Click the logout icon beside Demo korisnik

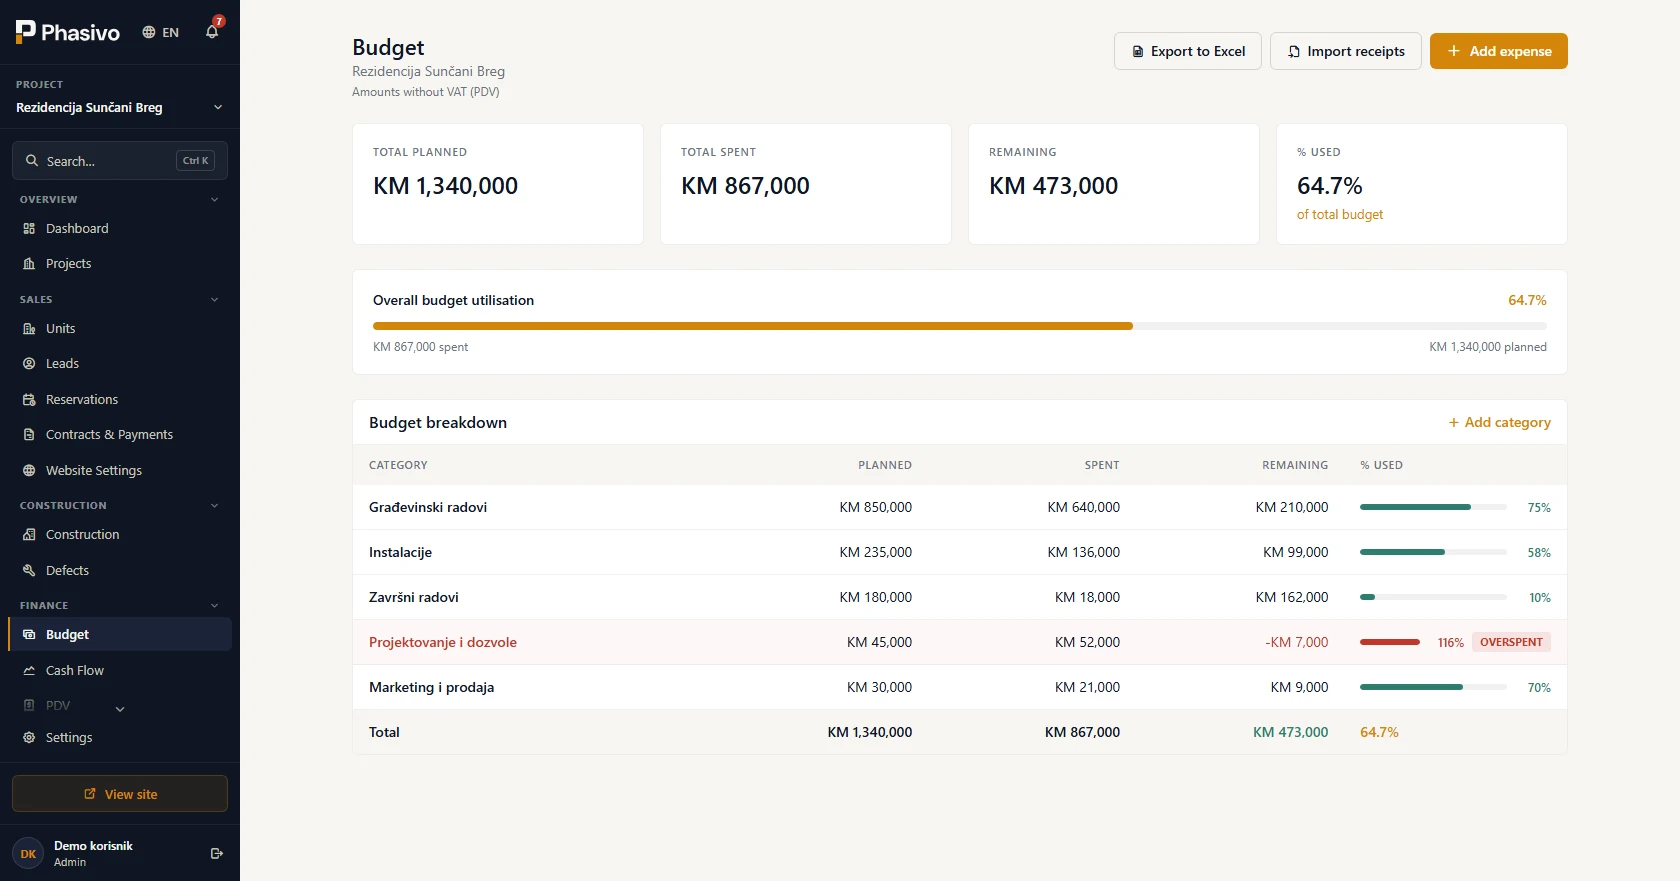click(217, 854)
